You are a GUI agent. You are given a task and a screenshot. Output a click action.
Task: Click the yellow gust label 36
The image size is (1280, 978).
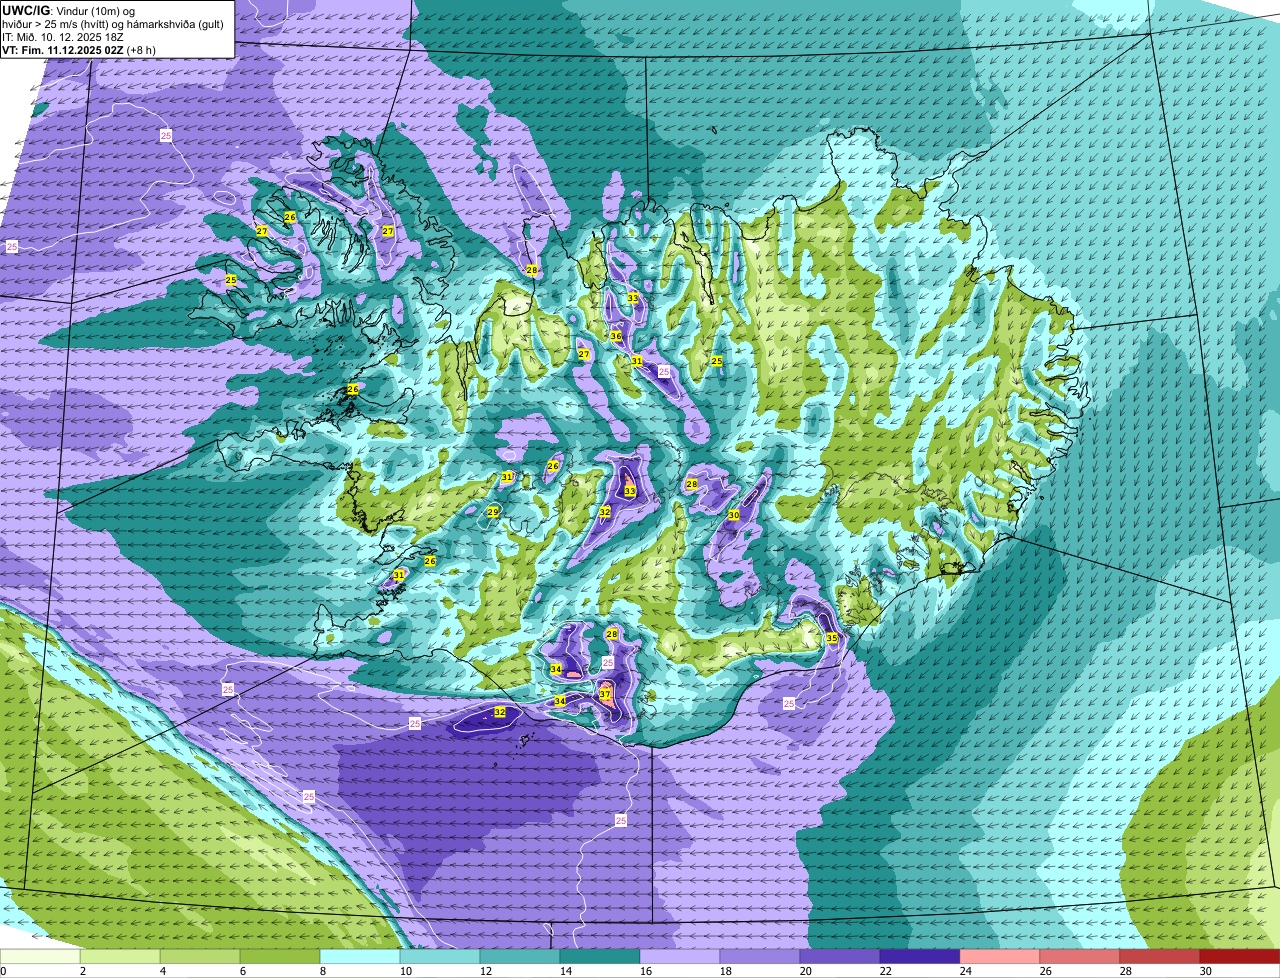(616, 336)
